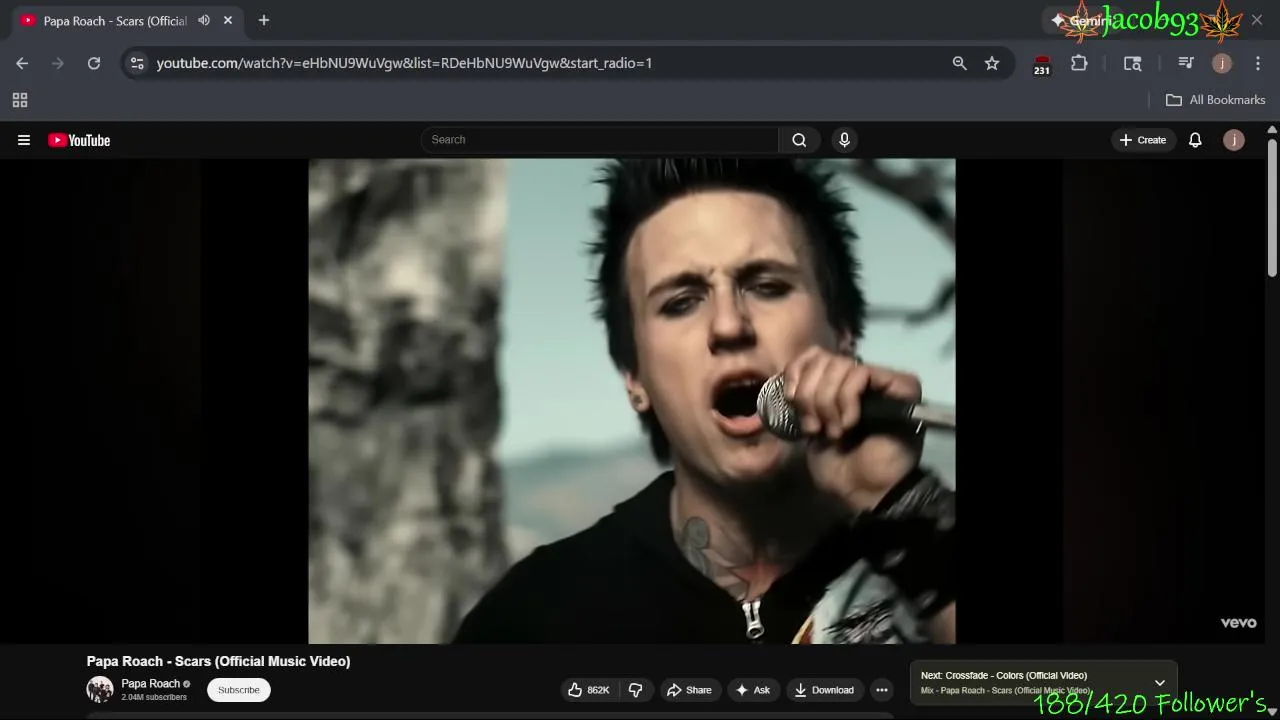Open the Chrome profile avatar

click(x=1221, y=63)
